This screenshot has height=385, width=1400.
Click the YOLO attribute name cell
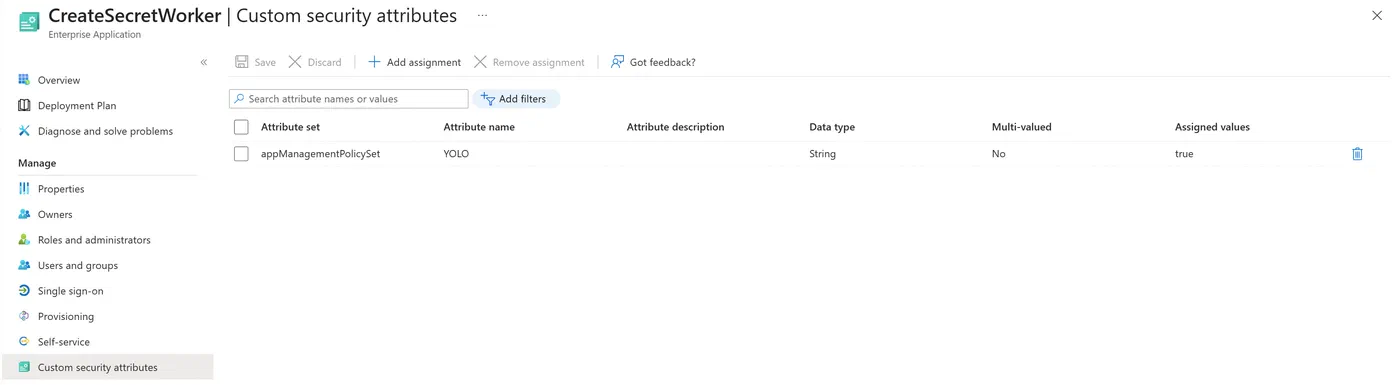[456, 154]
